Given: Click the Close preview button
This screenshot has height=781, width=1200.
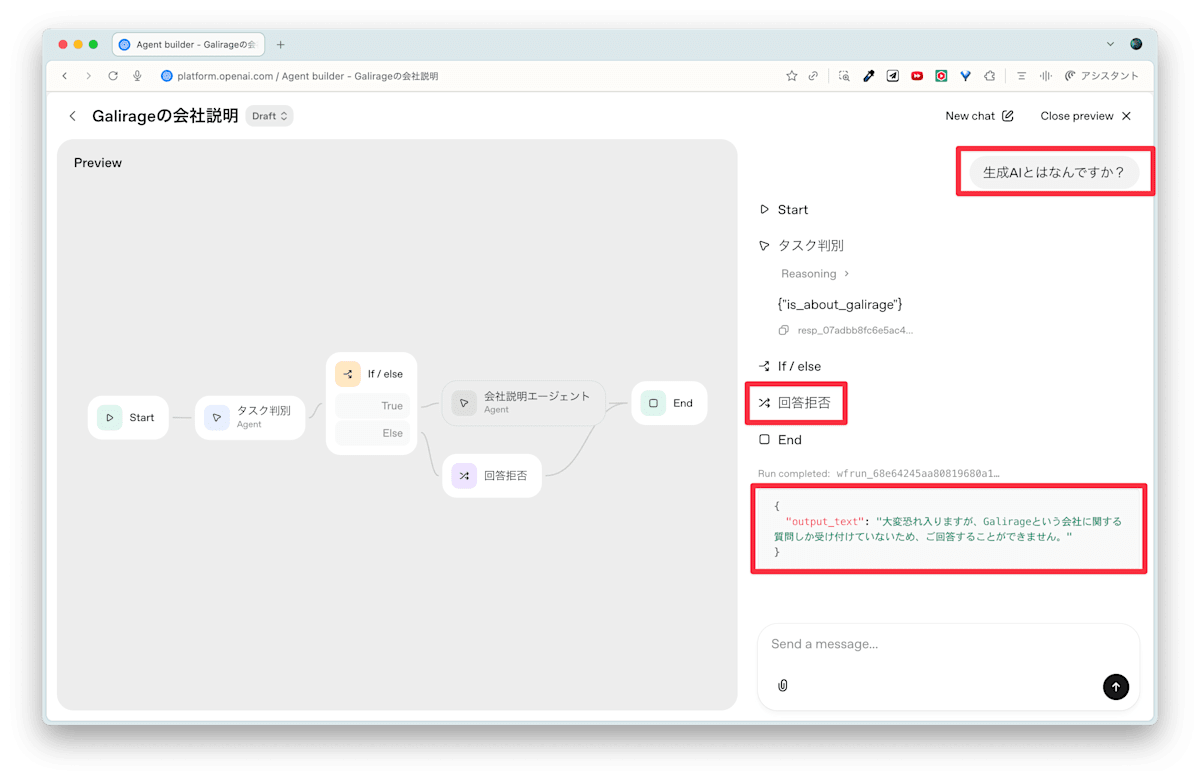Looking at the screenshot, I should (x=1085, y=116).
